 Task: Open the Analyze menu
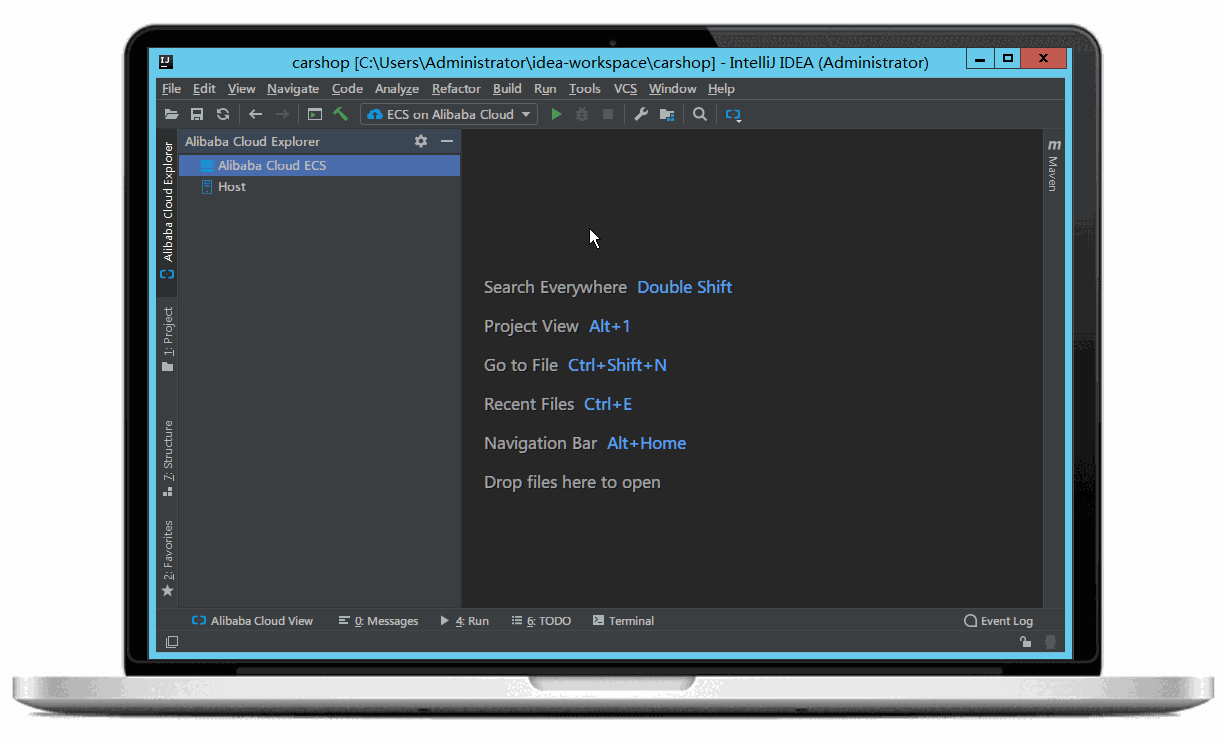[x=397, y=89]
